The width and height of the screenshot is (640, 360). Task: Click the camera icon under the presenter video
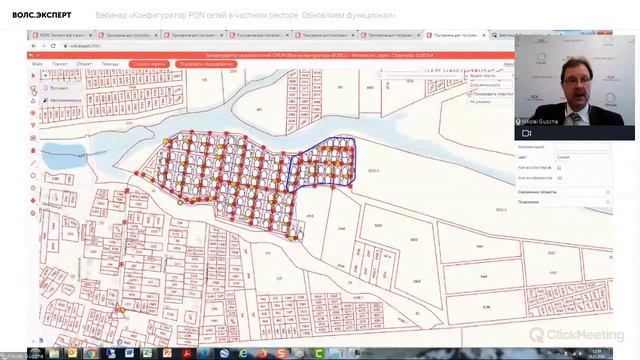527,133
